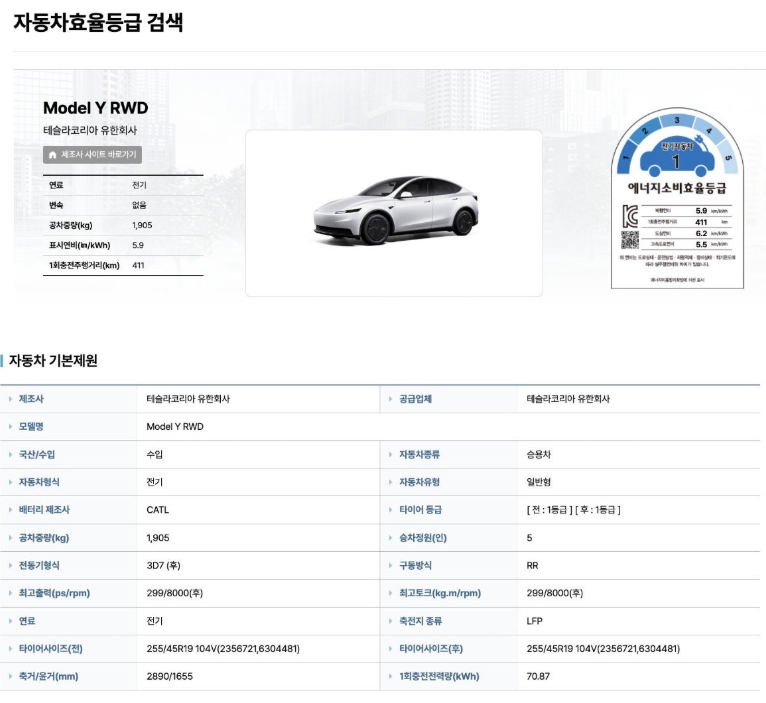Click the 자동차유형 value 일반형

[x=538, y=482]
